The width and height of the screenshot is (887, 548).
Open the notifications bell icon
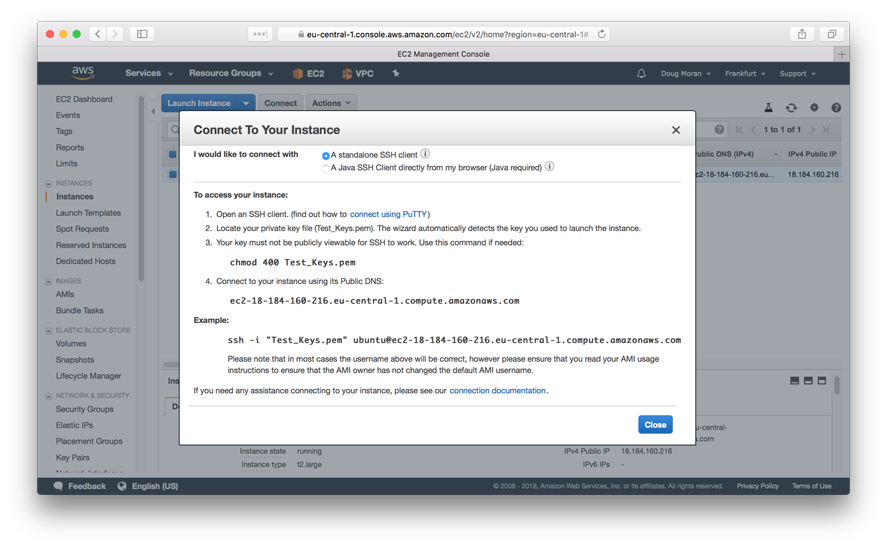[x=641, y=74]
